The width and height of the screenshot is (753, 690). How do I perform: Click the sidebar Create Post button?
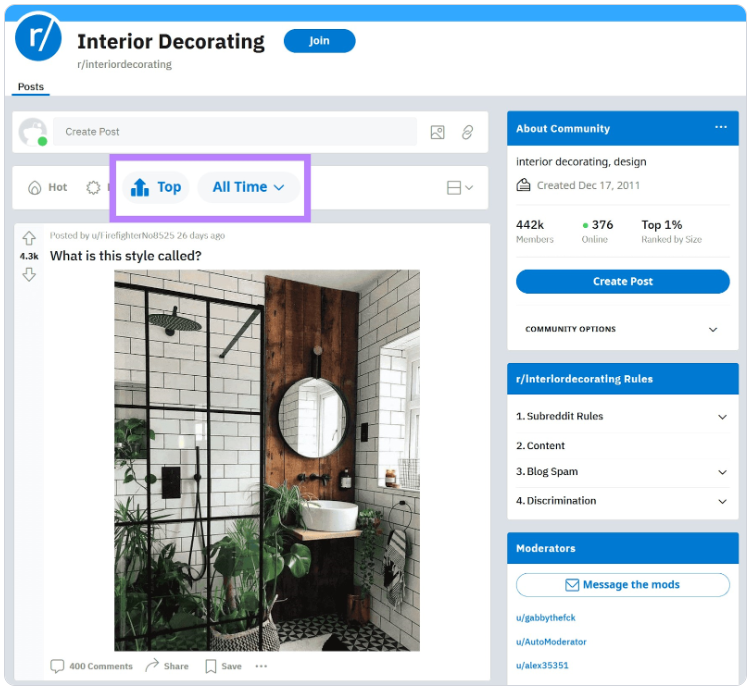pos(622,281)
